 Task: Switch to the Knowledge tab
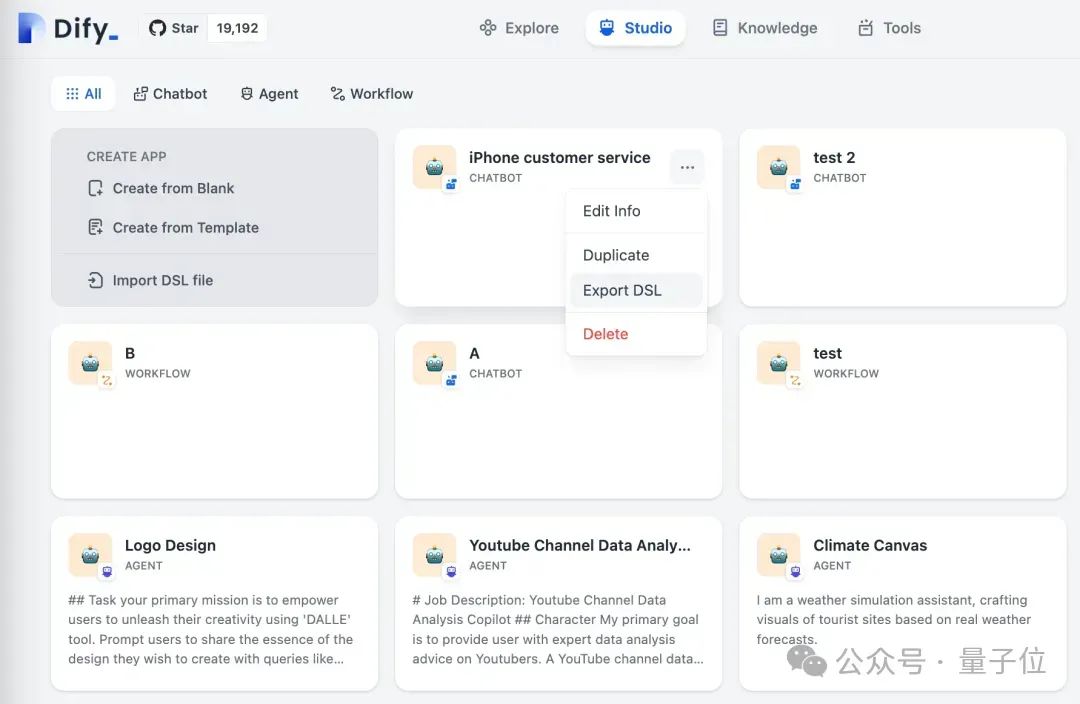pyautogui.click(x=765, y=28)
